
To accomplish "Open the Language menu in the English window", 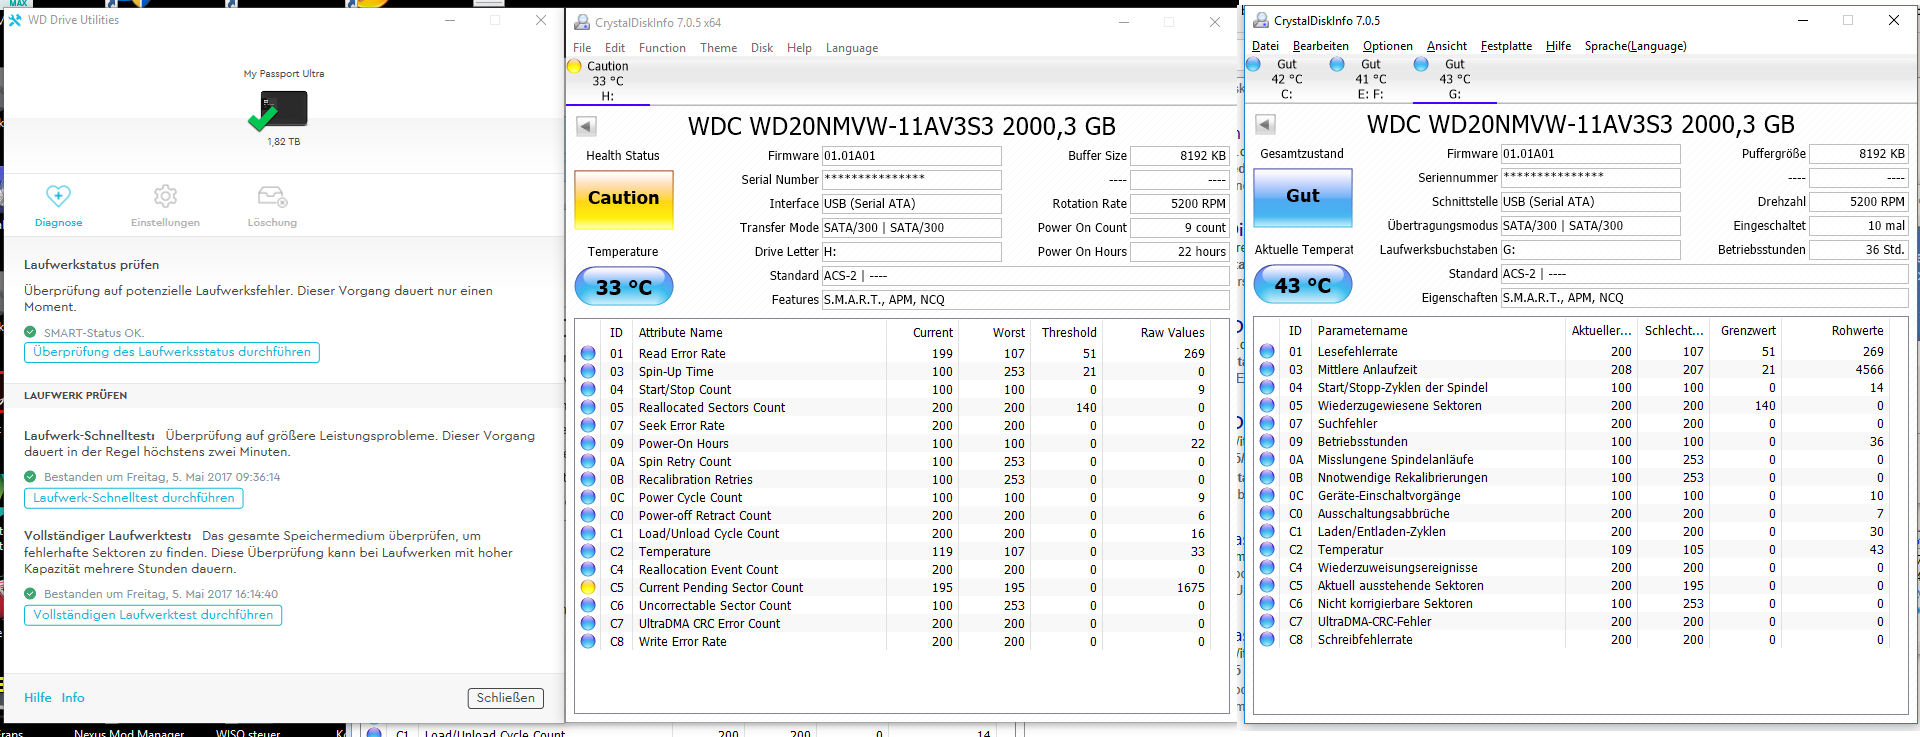I will 852,48.
